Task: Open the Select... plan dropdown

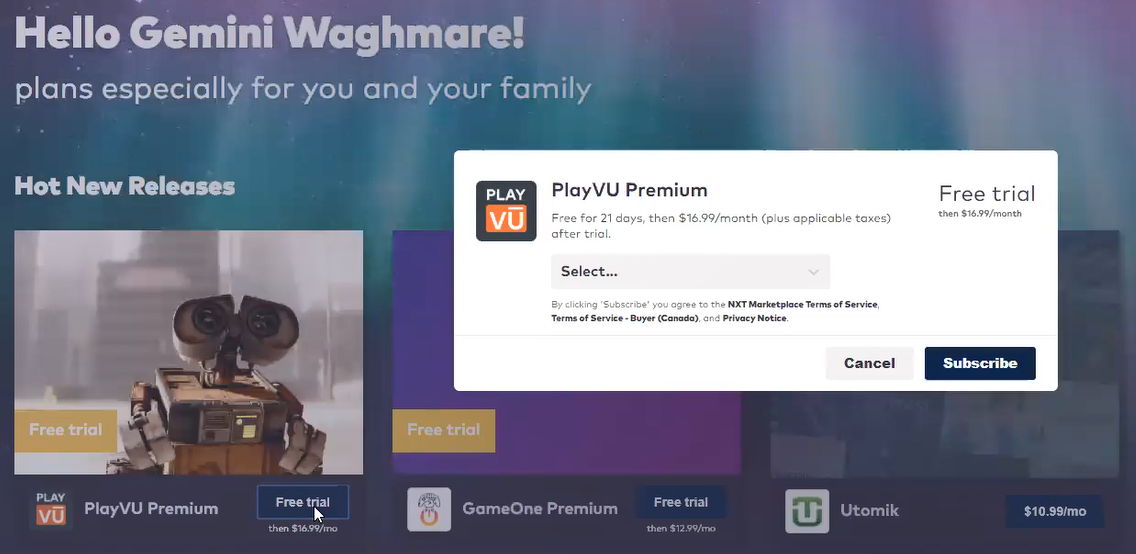Action: [x=690, y=272]
